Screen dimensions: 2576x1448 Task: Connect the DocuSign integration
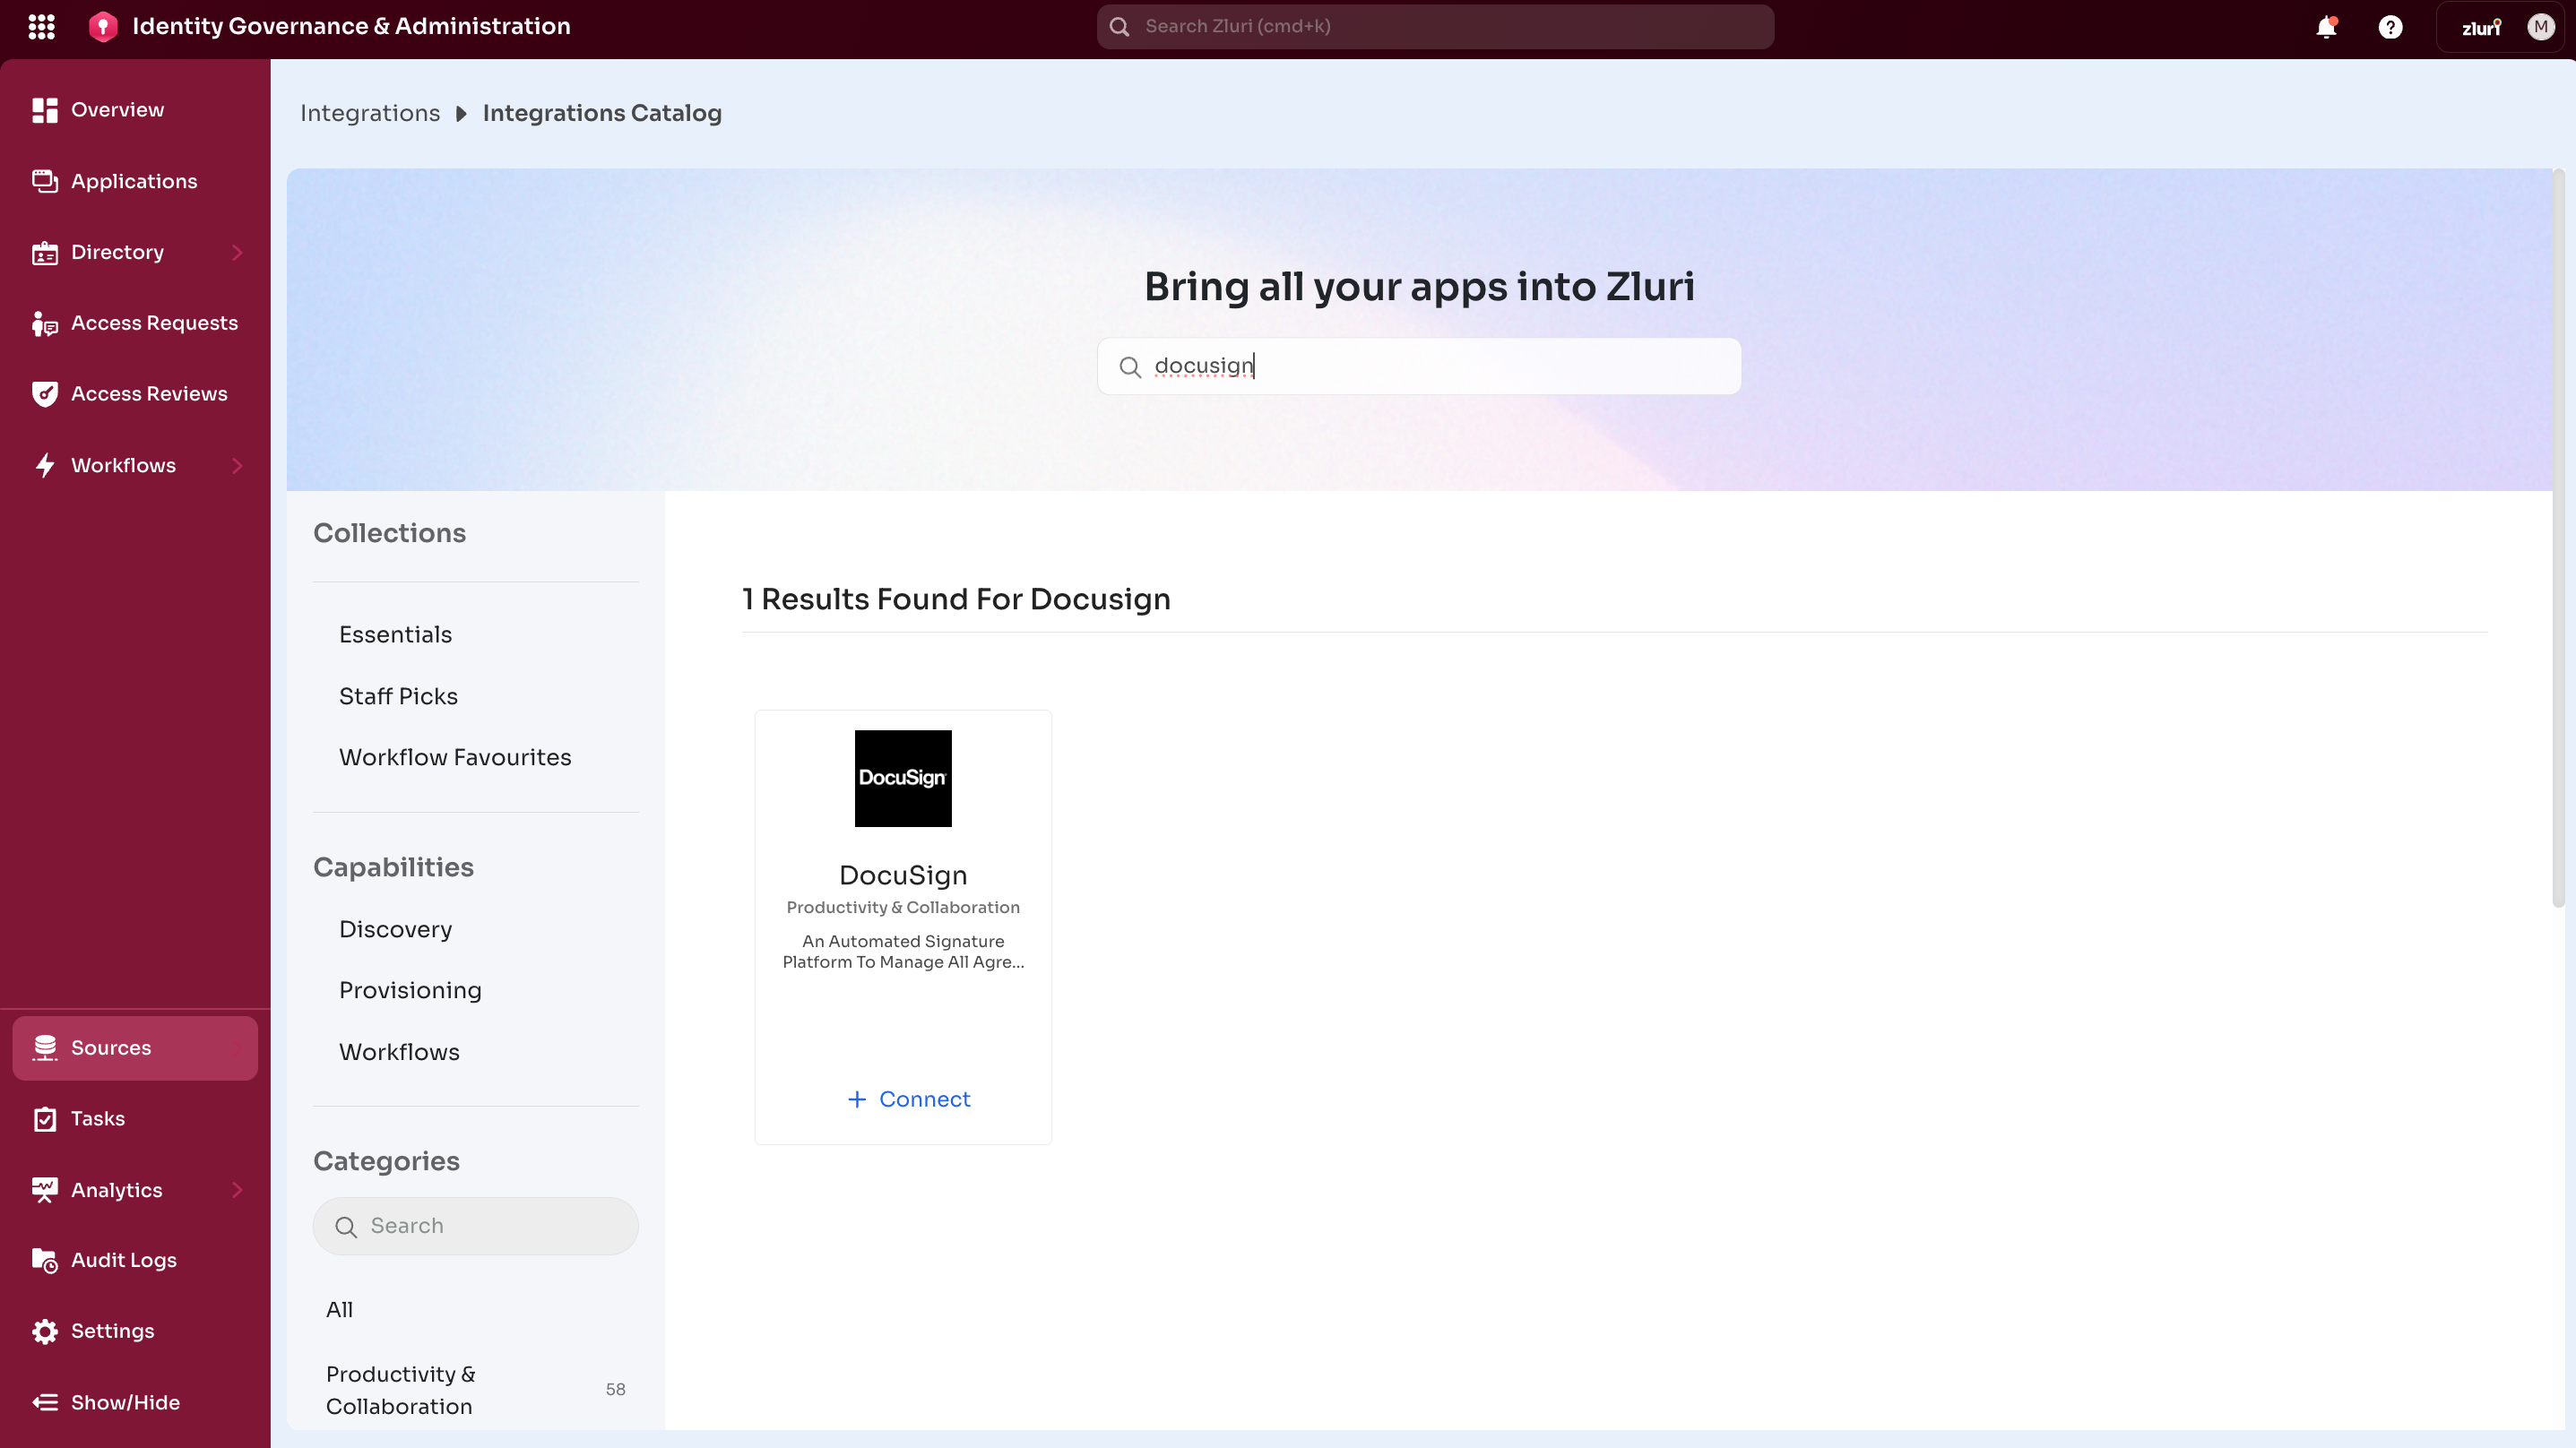(908, 1098)
